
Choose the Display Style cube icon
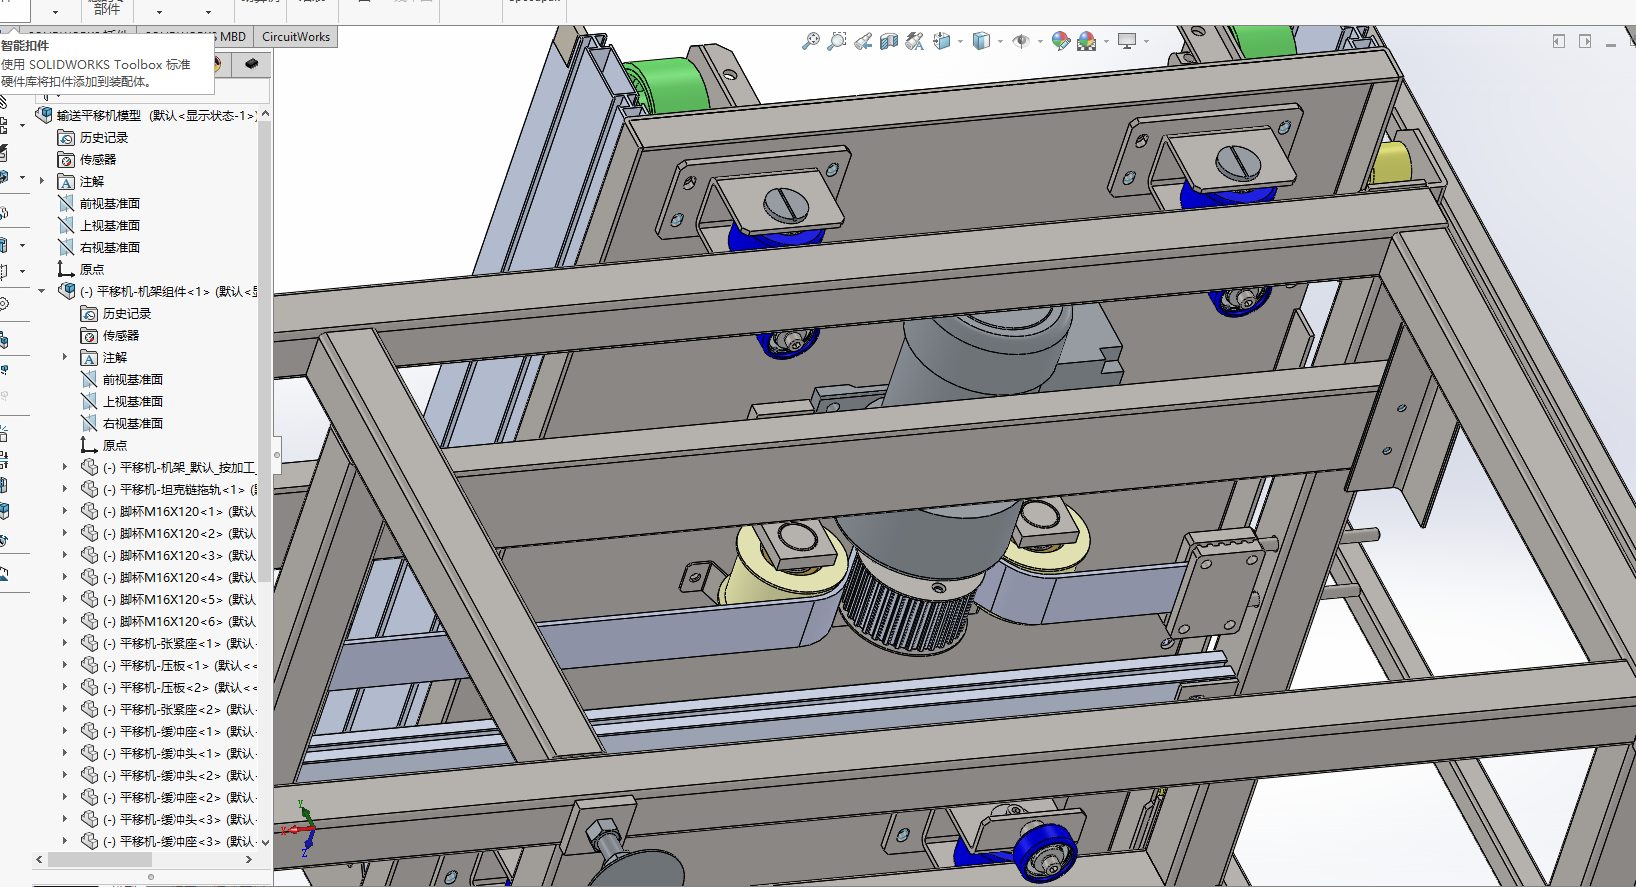pyautogui.click(x=981, y=41)
